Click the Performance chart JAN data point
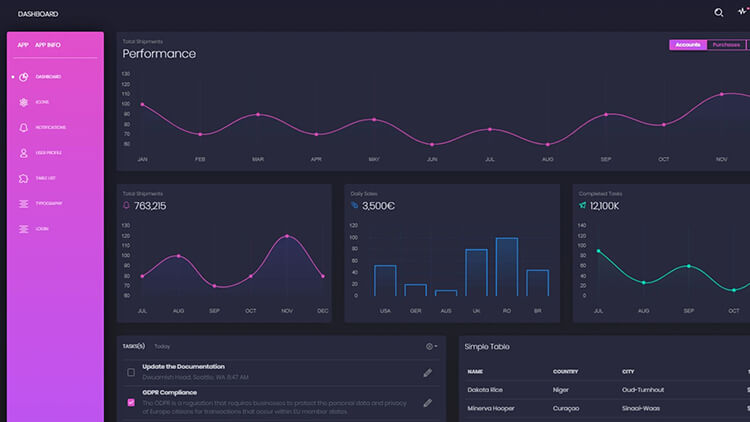 [143, 104]
